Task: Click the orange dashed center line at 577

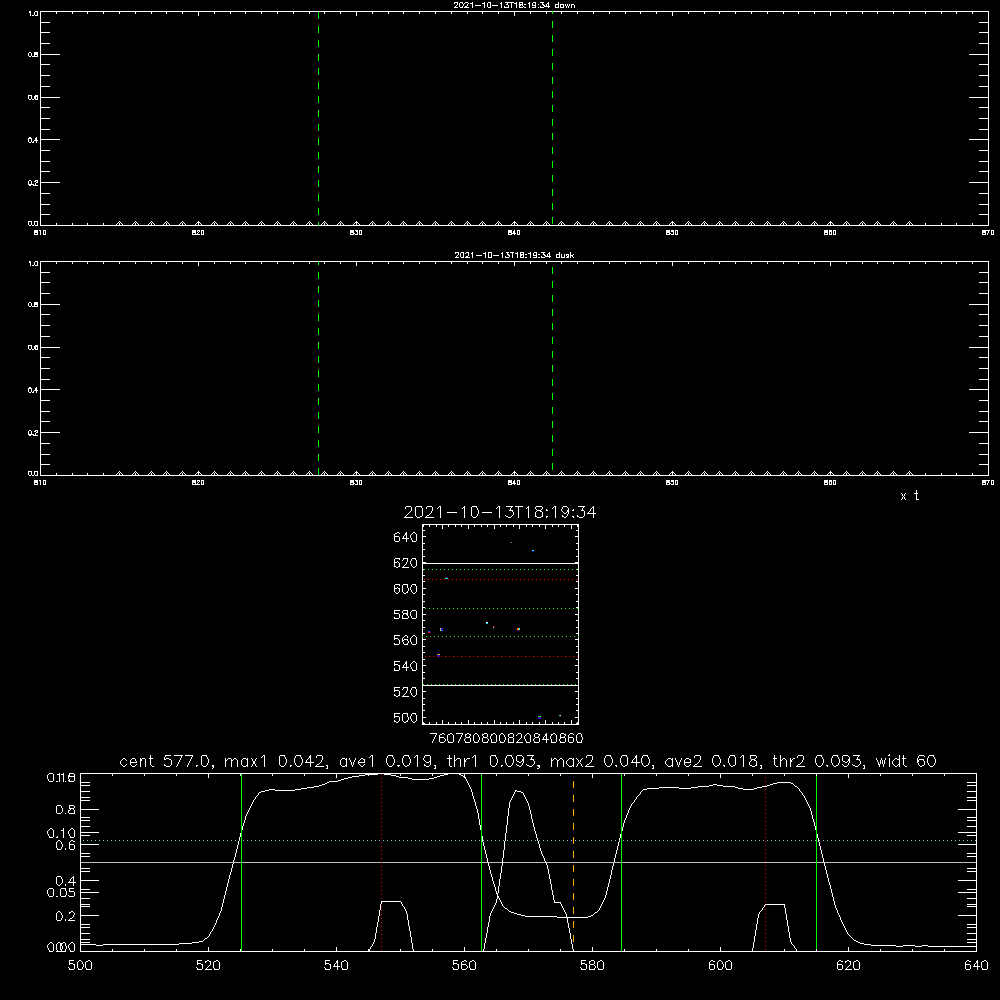Action: click(573, 862)
